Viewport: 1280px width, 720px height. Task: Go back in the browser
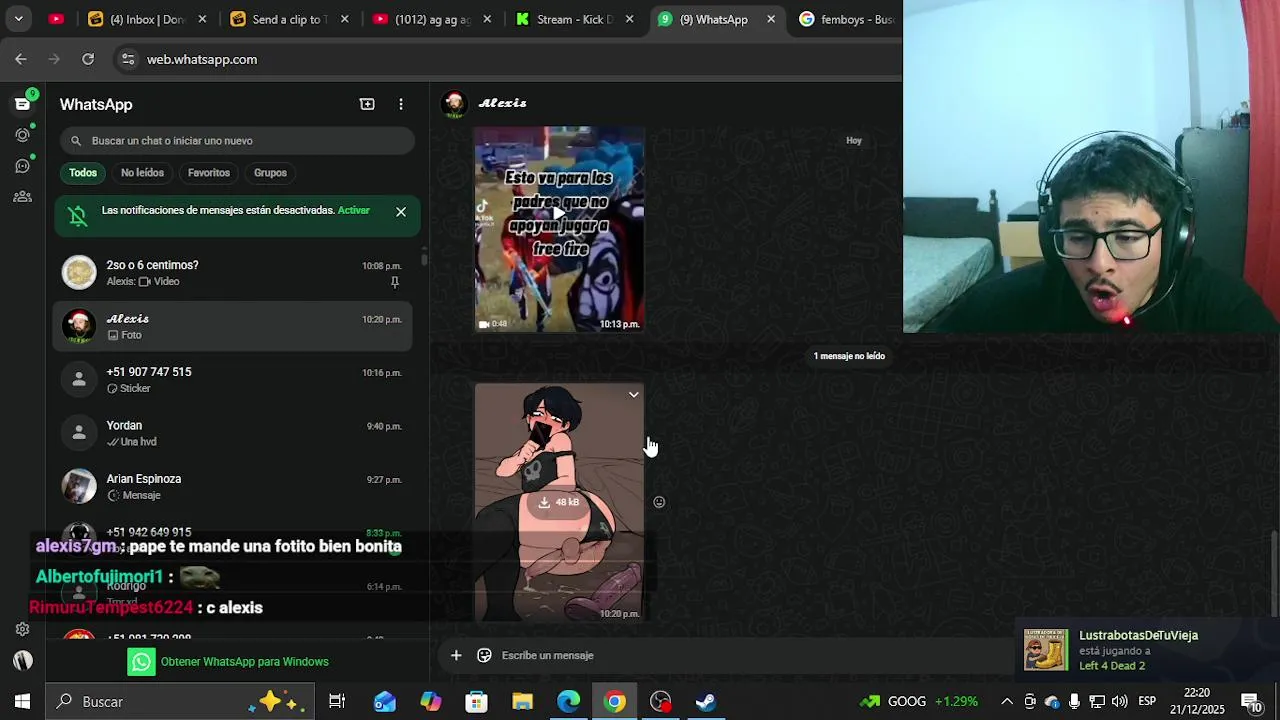pyautogui.click(x=21, y=59)
